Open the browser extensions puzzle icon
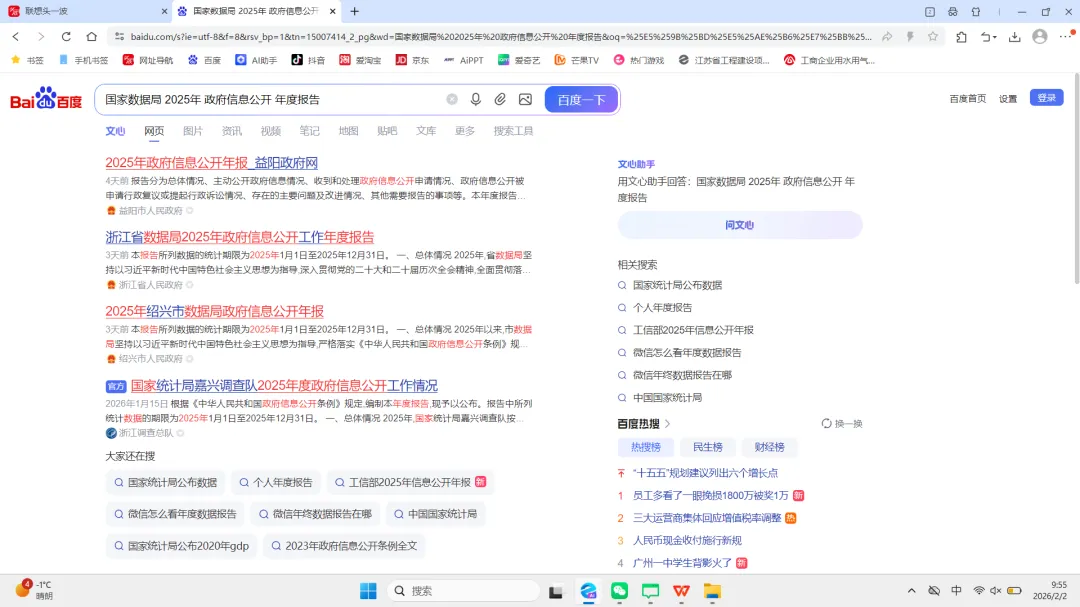Screen dimensions: 1080x607 [962, 37]
